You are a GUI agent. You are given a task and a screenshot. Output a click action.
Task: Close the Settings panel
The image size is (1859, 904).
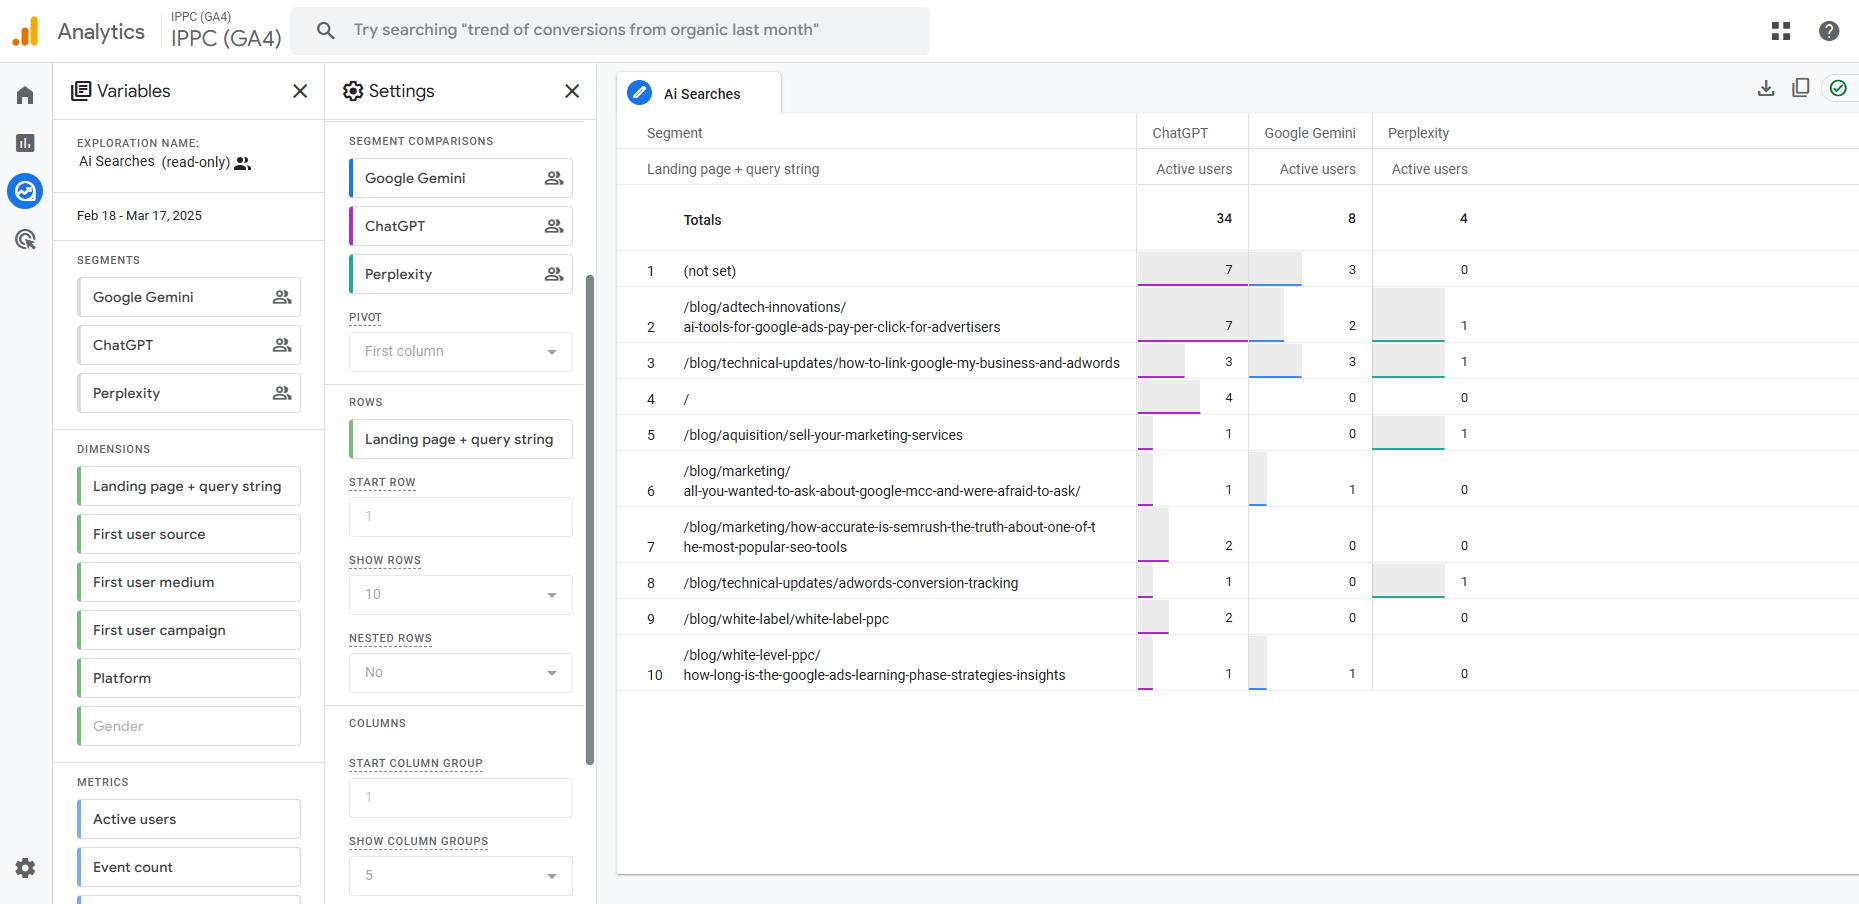571,91
